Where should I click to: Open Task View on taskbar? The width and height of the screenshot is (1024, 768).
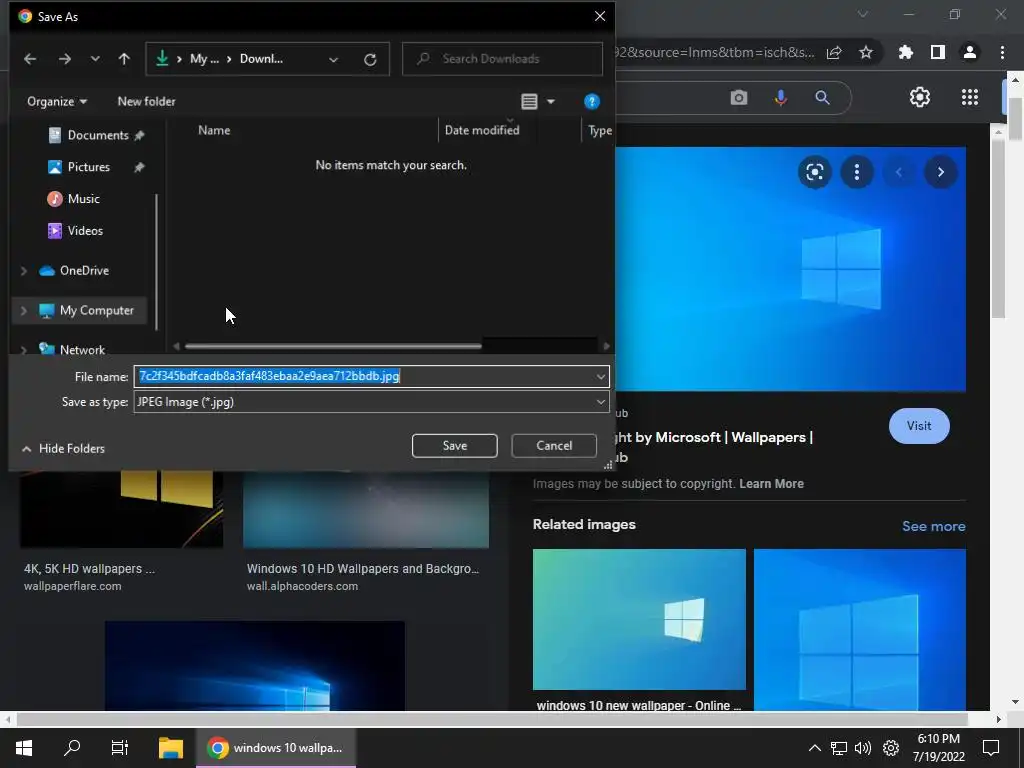pyautogui.click(x=120, y=748)
